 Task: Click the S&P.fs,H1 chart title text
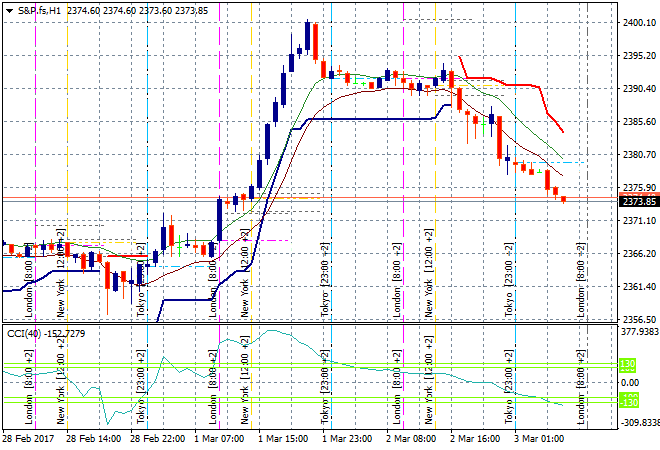pos(38,9)
